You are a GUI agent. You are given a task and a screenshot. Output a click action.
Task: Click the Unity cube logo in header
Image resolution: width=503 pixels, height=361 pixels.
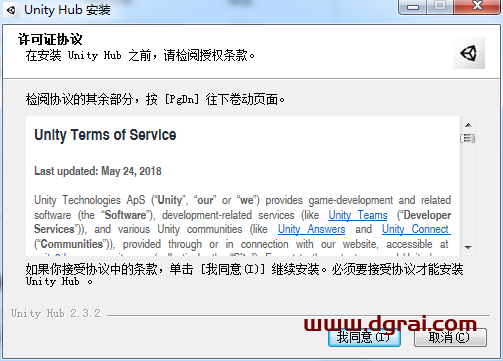[x=469, y=53]
